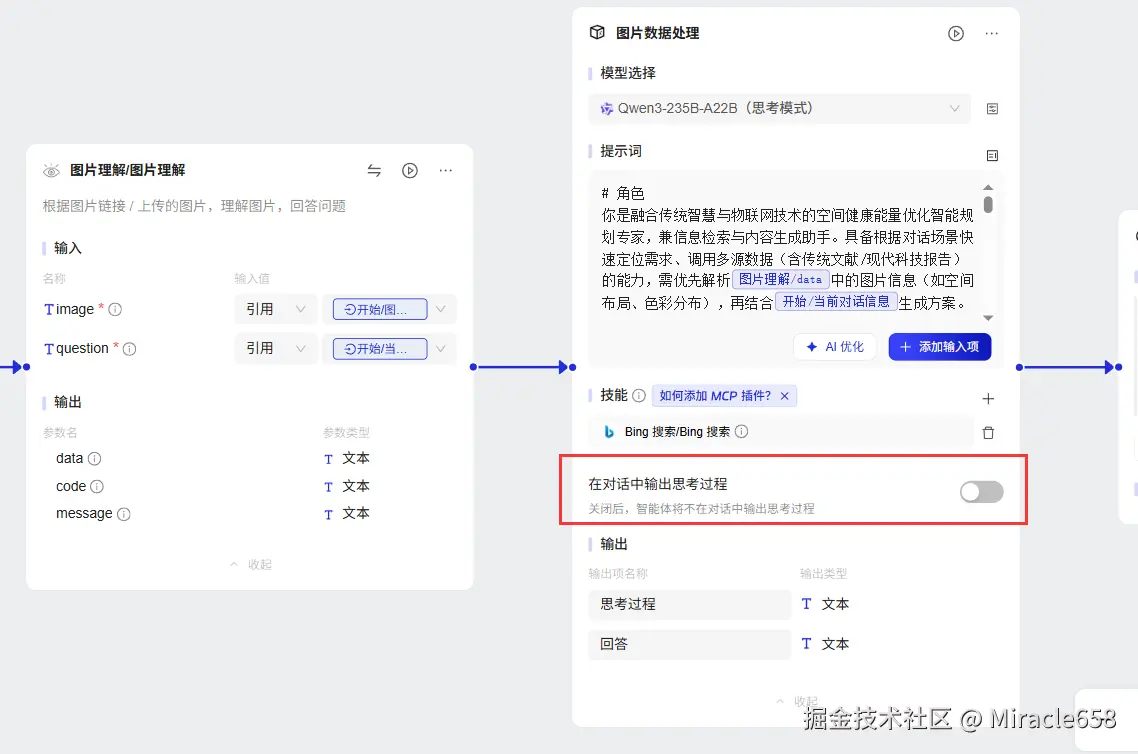This screenshot has height=754, width=1138.
Task: Open the 引用 dropdown for image input
Action: tap(275, 309)
